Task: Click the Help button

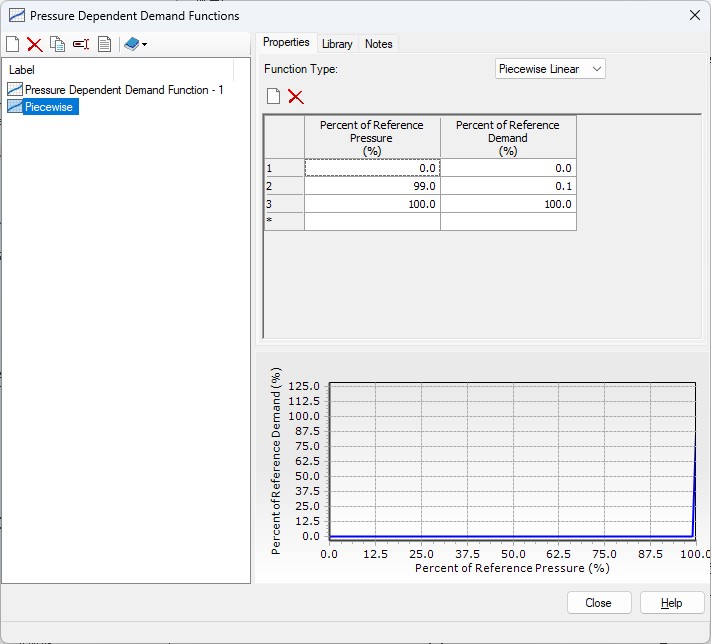Action: coord(672,603)
